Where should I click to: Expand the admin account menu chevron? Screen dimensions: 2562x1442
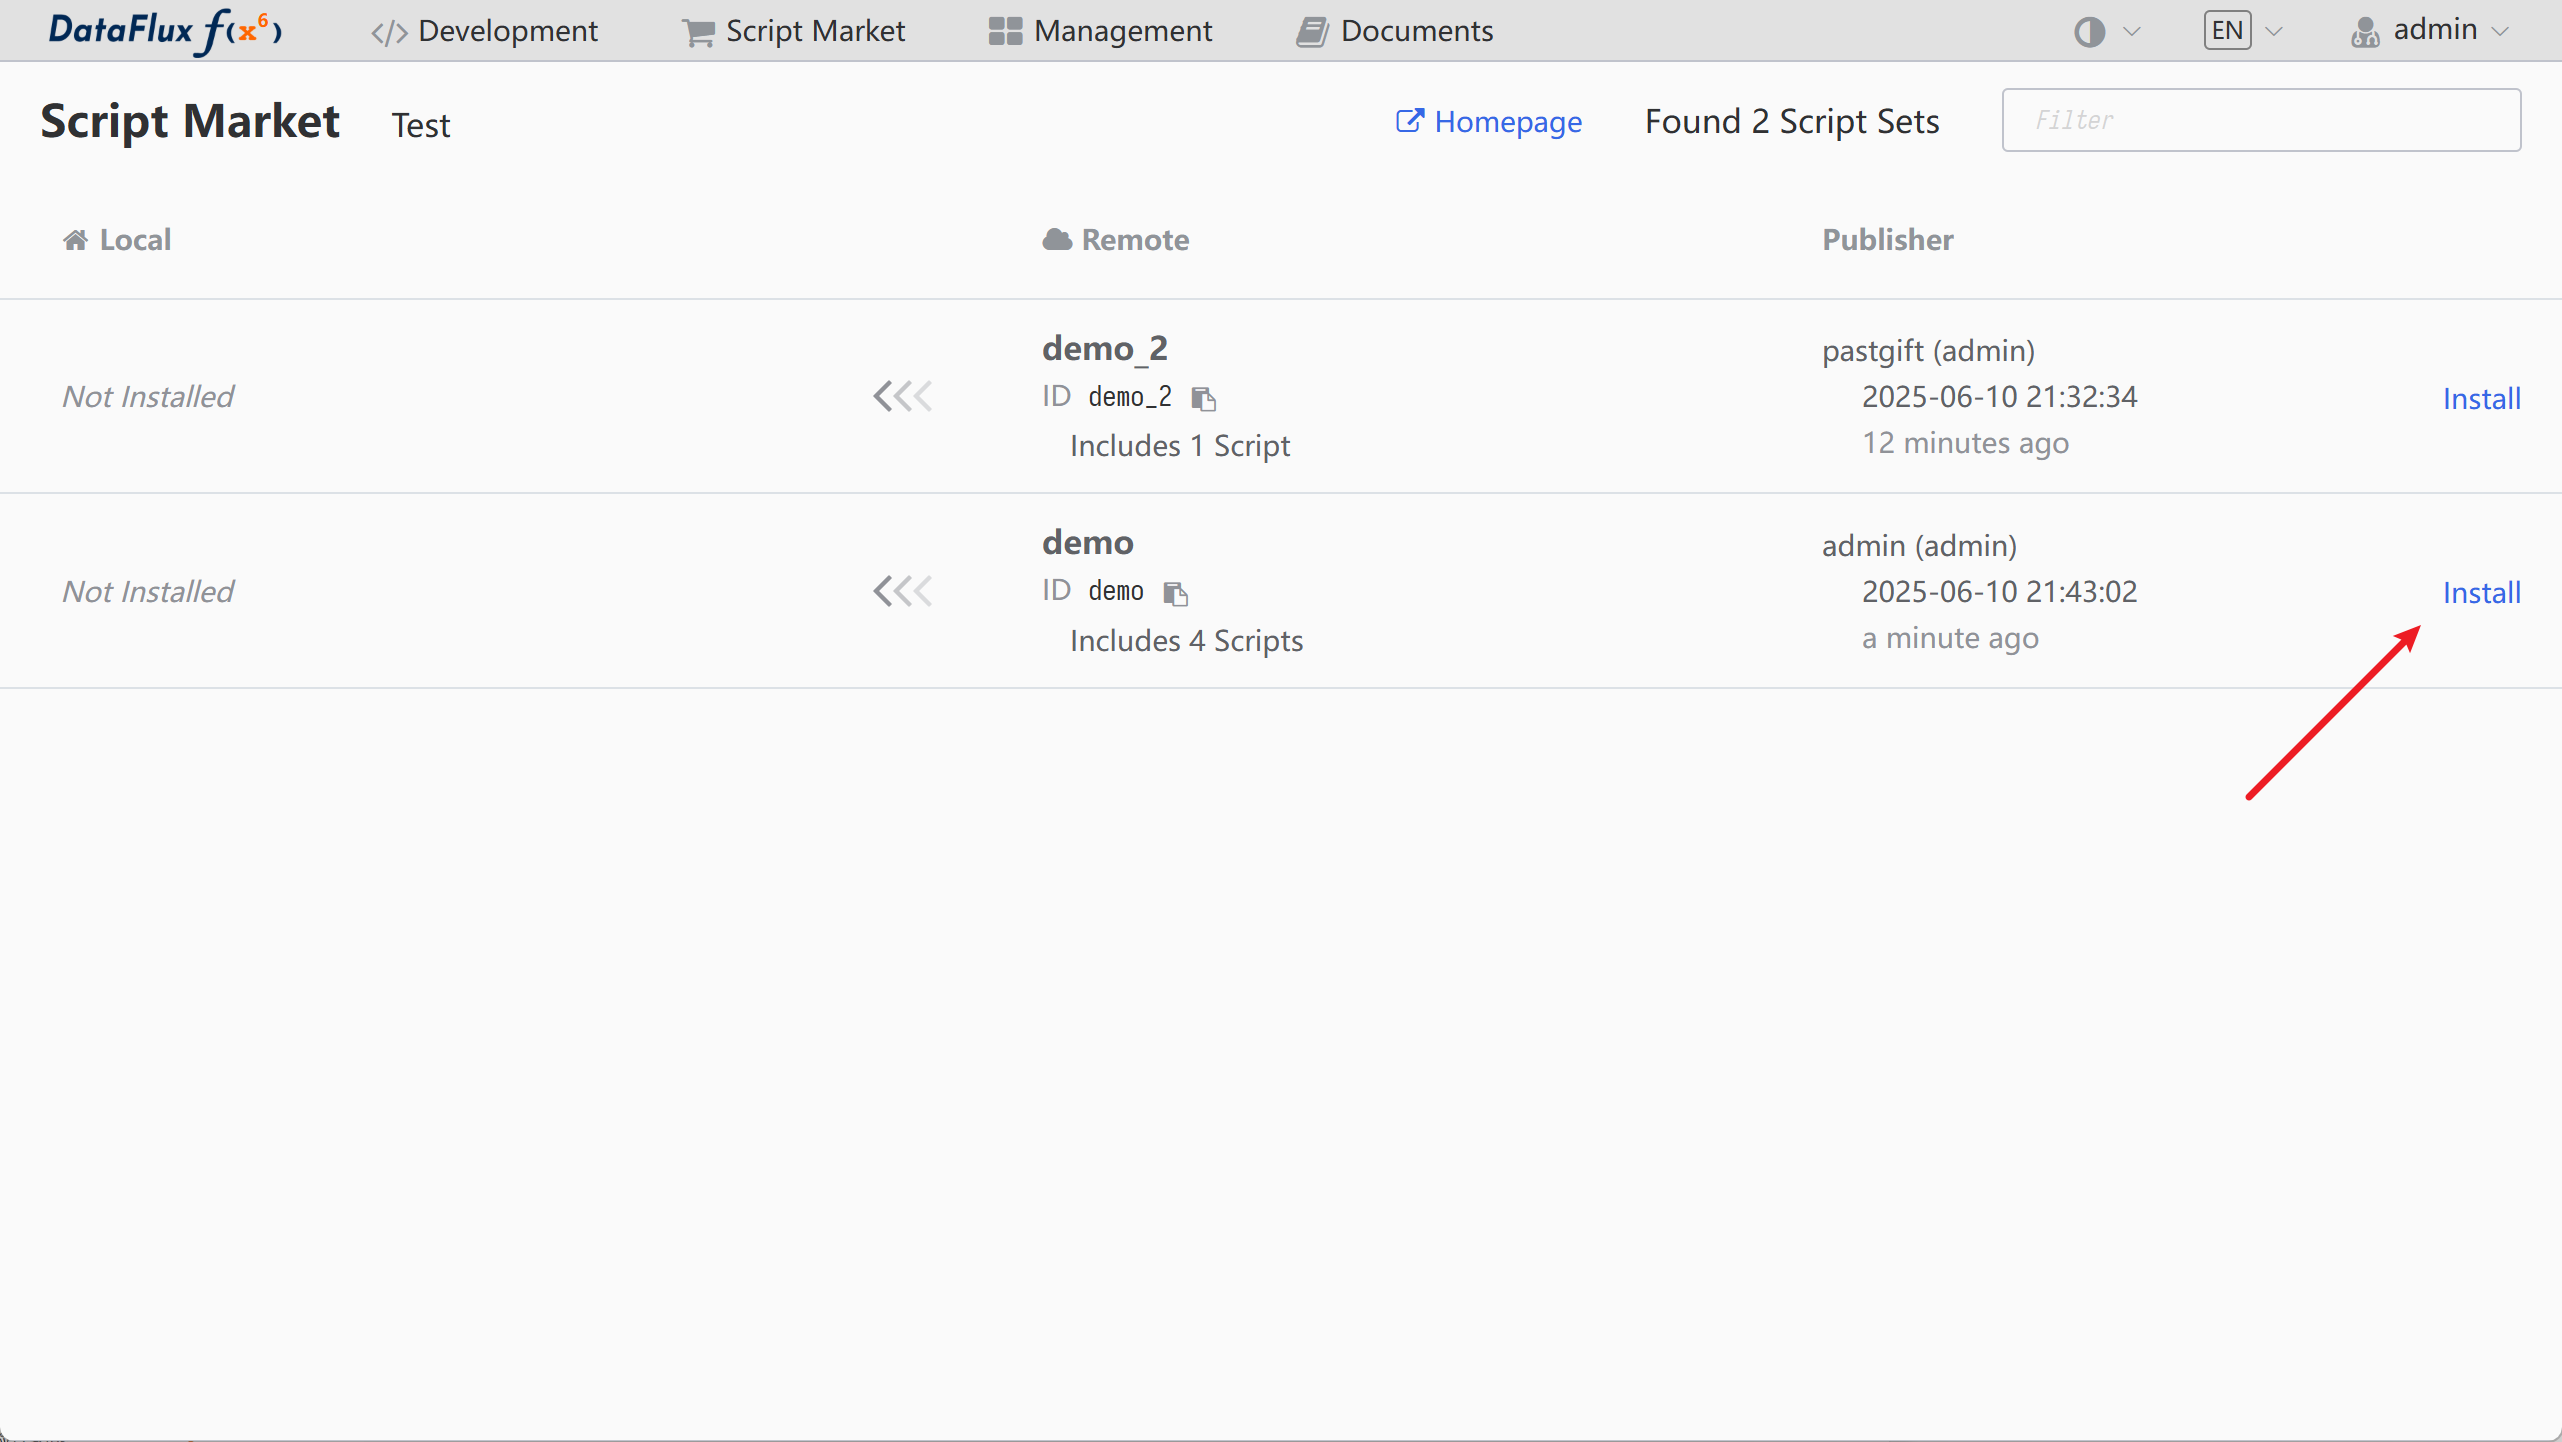2501,32
